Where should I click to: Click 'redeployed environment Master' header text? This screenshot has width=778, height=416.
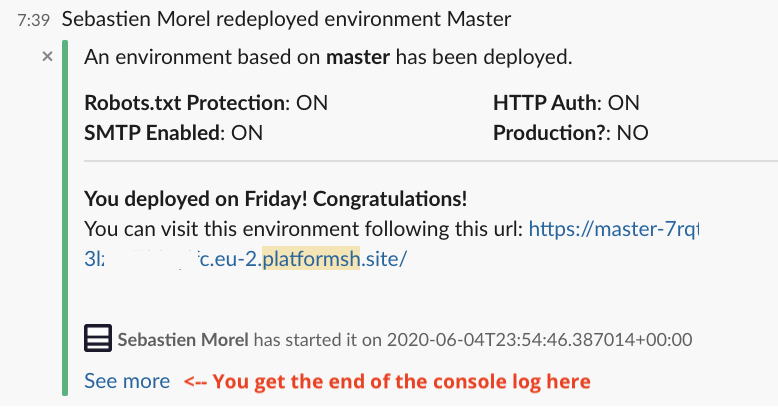pyautogui.click(x=364, y=19)
